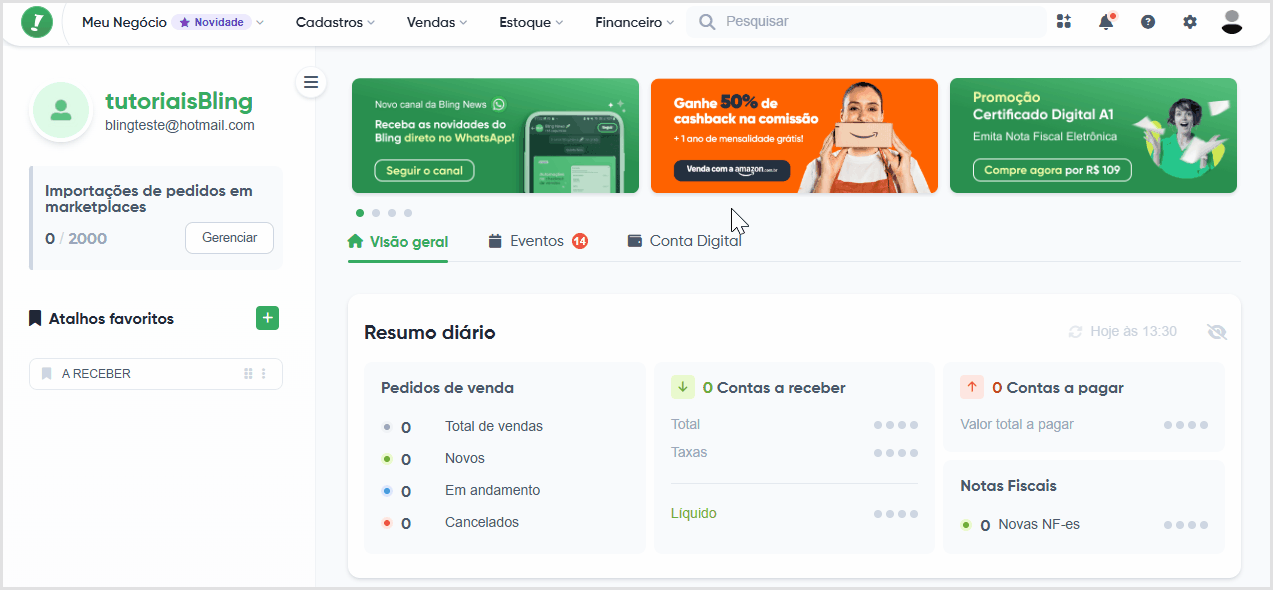Expand the Cadastros menu
1273x590 pixels.
tap(335, 22)
